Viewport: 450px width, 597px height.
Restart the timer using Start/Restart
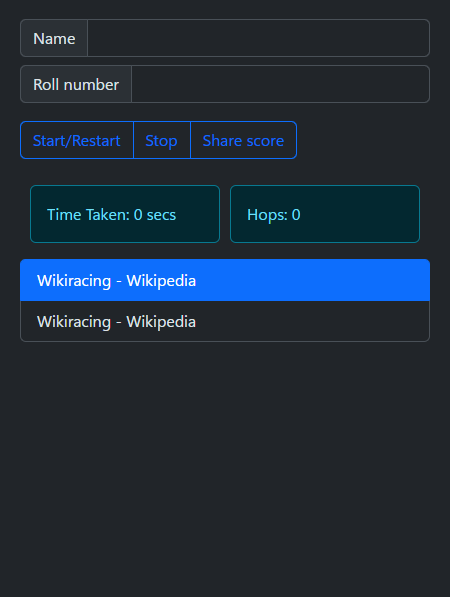coord(77,140)
